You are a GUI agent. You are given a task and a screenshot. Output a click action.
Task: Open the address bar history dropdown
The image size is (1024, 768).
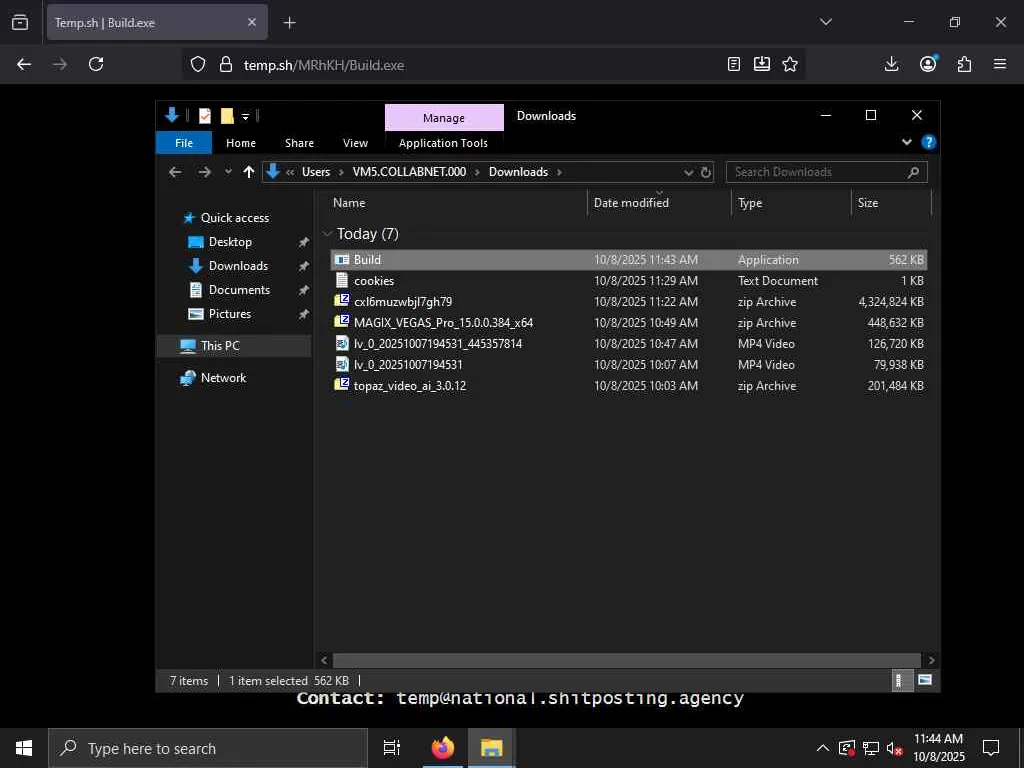click(x=688, y=172)
